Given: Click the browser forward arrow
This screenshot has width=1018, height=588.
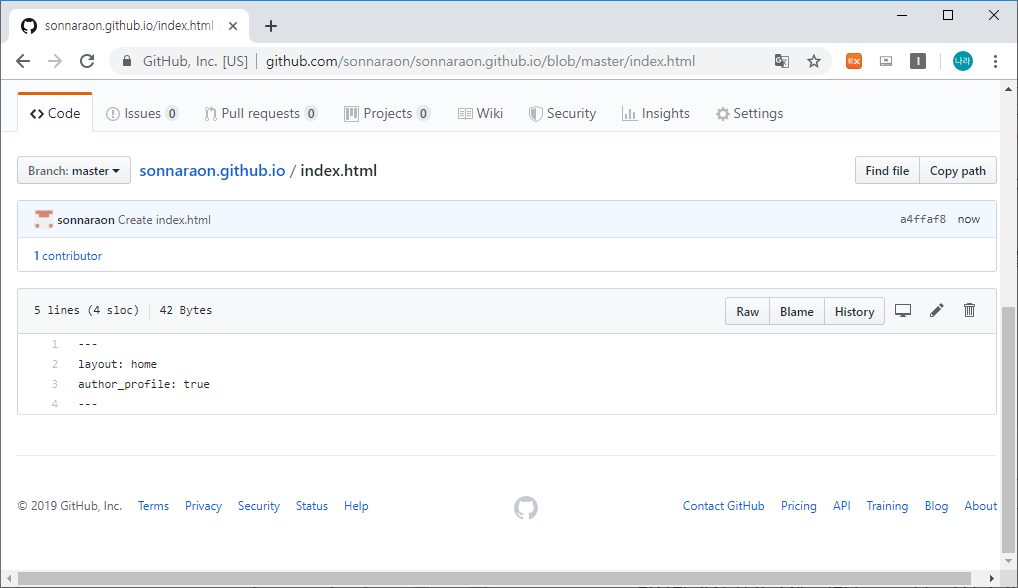Looking at the screenshot, I should 55,61.
